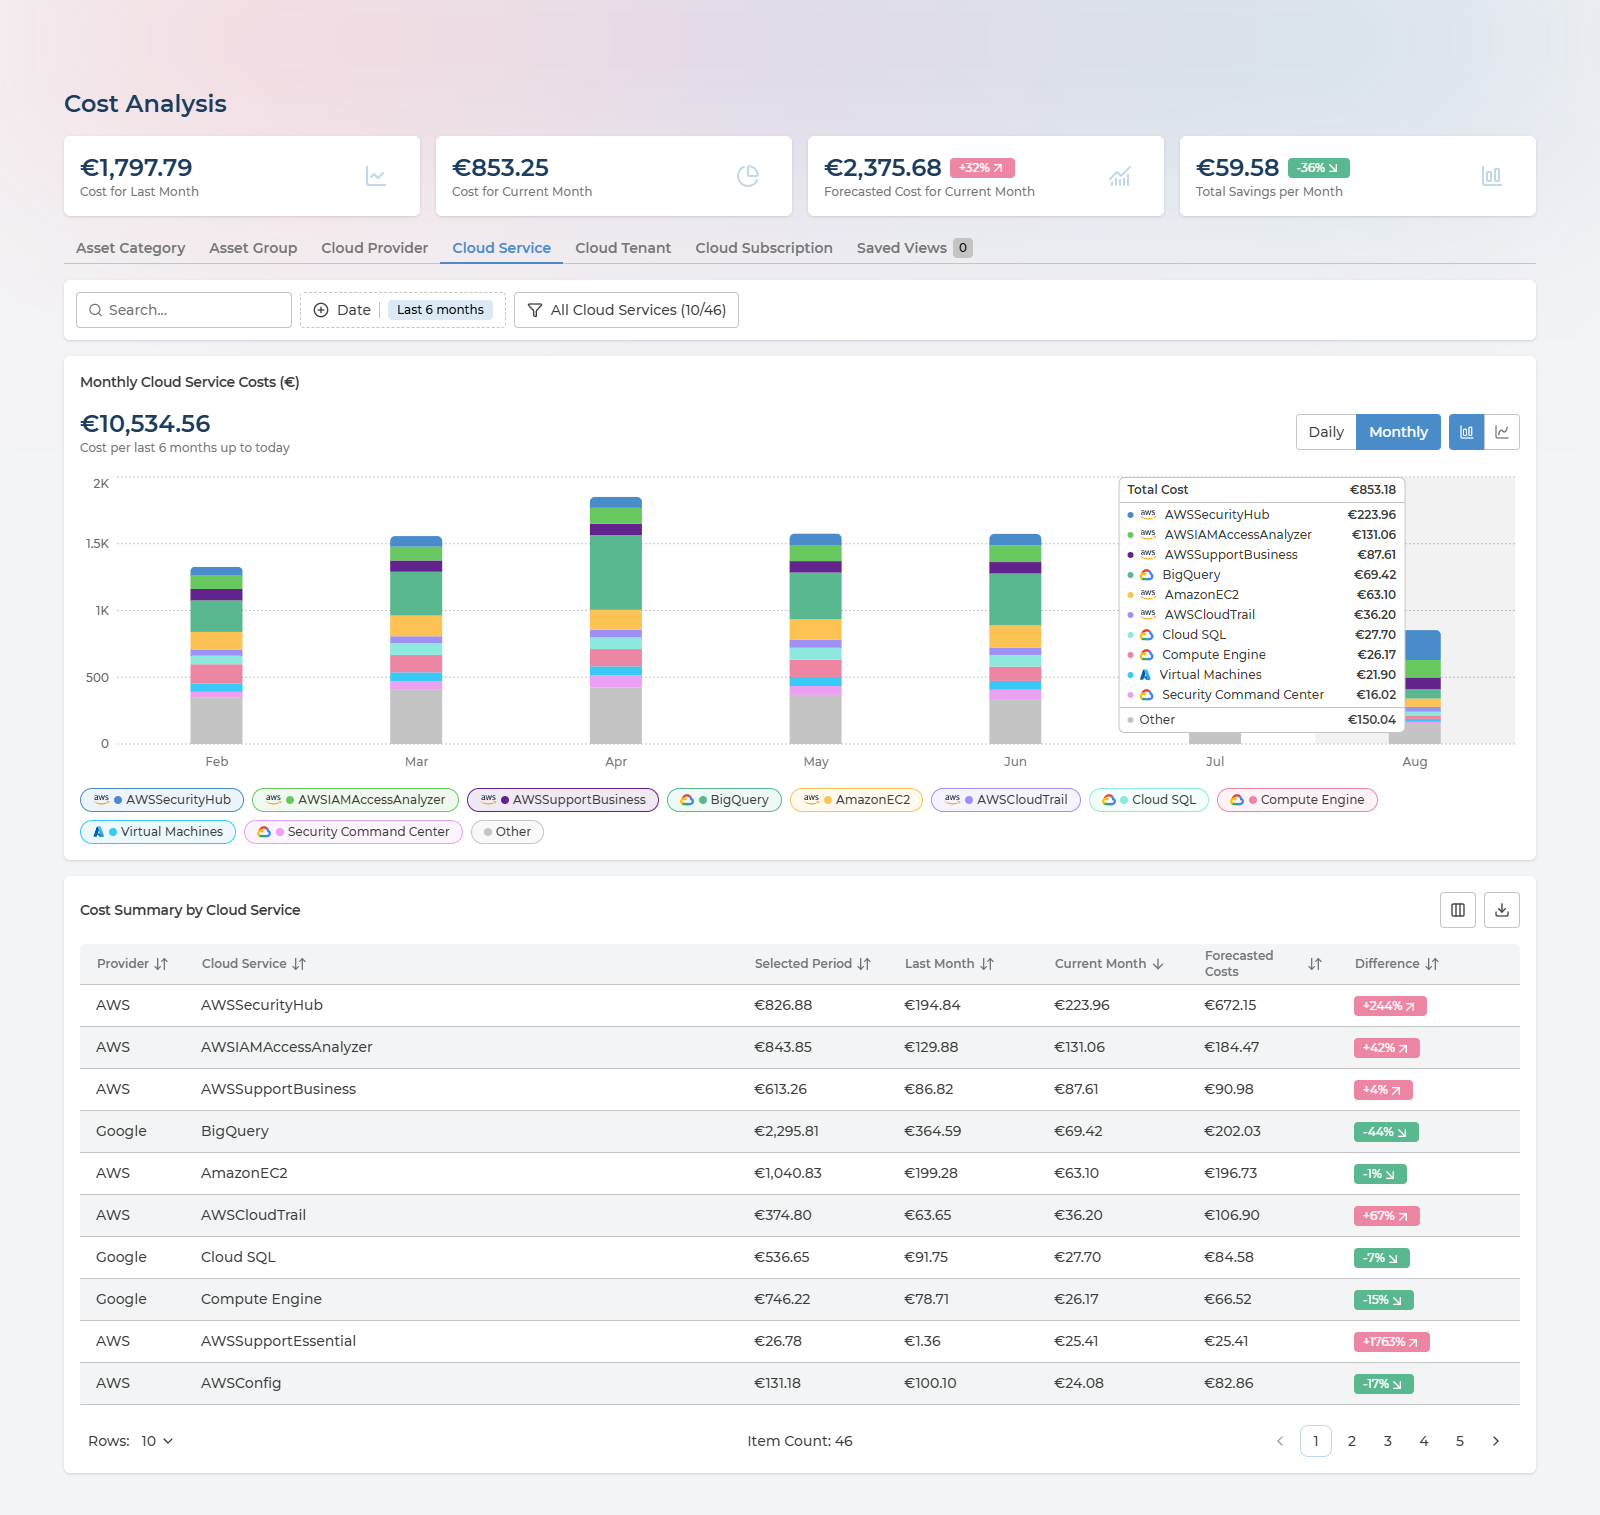Click the Apr stacked bar

616,620
